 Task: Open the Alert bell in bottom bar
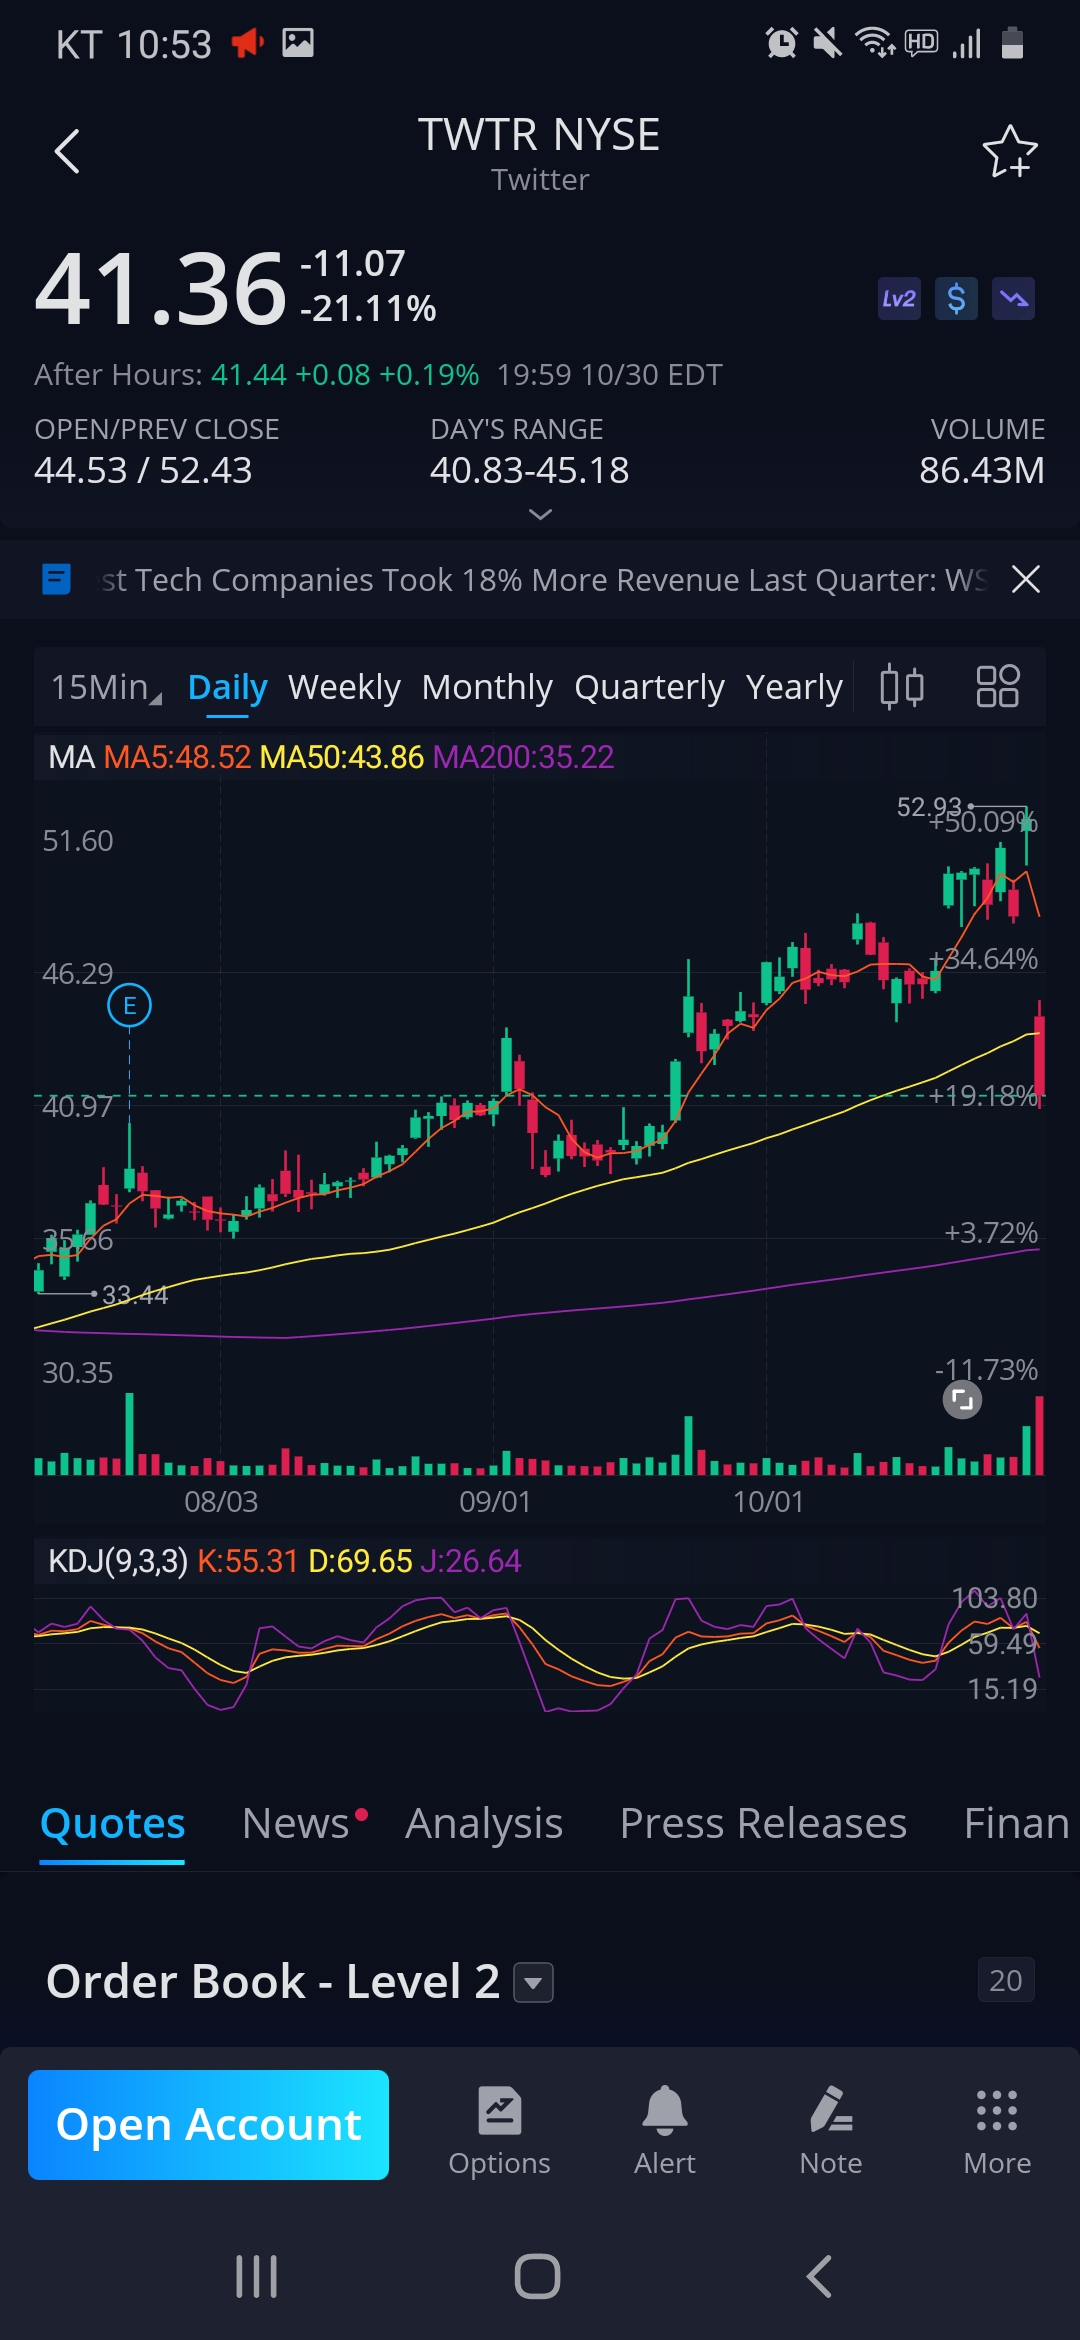(664, 2129)
